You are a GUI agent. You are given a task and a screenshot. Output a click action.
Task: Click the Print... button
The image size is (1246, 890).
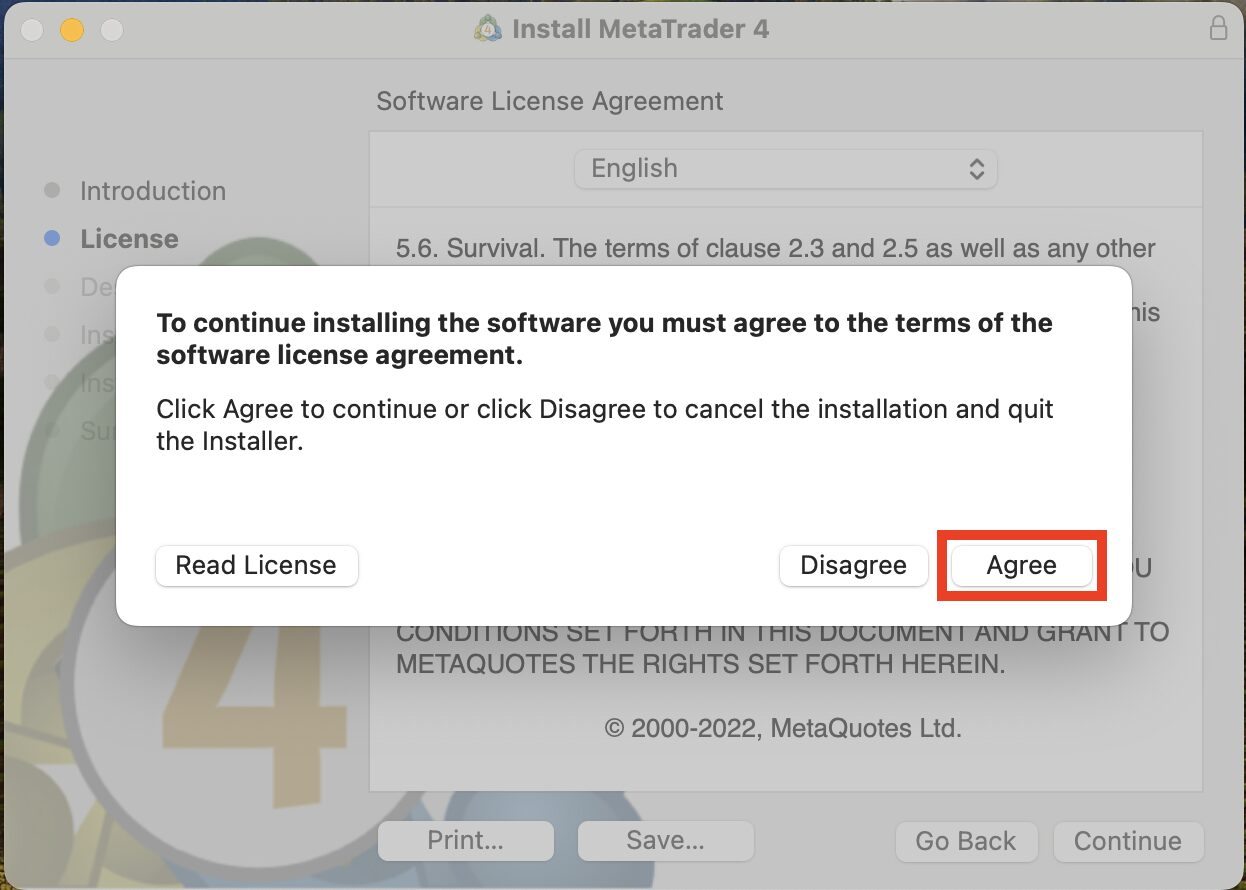click(465, 841)
